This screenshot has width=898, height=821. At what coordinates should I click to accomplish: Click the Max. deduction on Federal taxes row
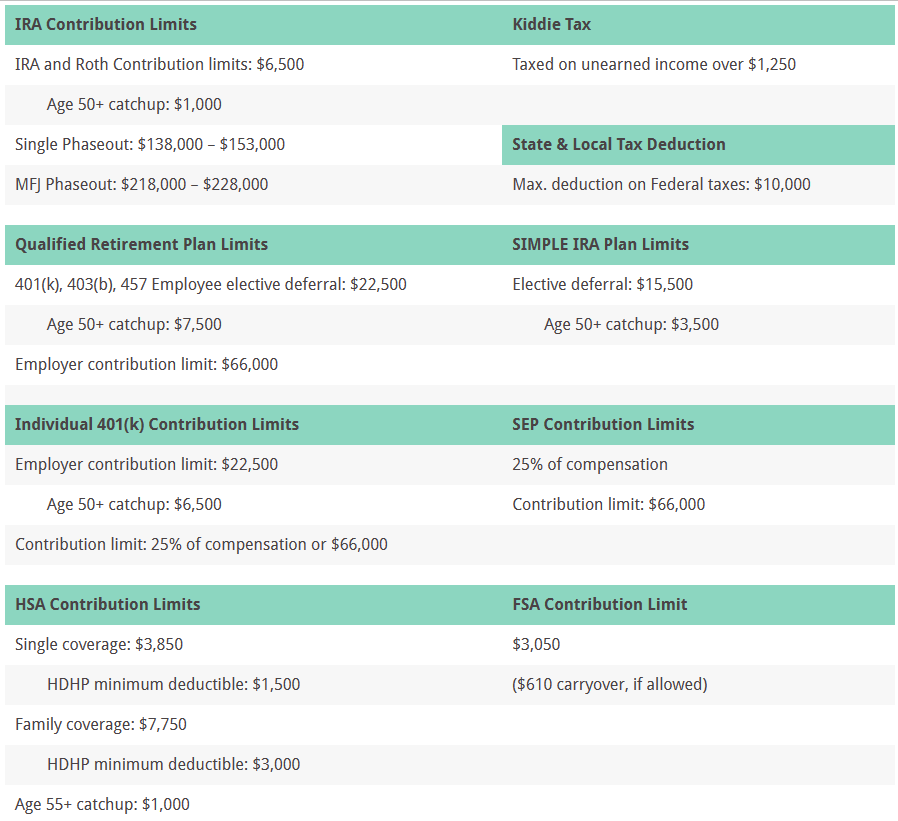point(661,184)
